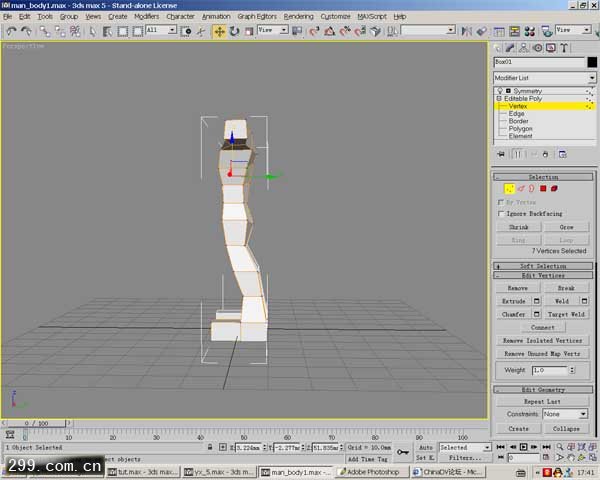Switch to the Motion command panel

pyautogui.click(x=538, y=48)
